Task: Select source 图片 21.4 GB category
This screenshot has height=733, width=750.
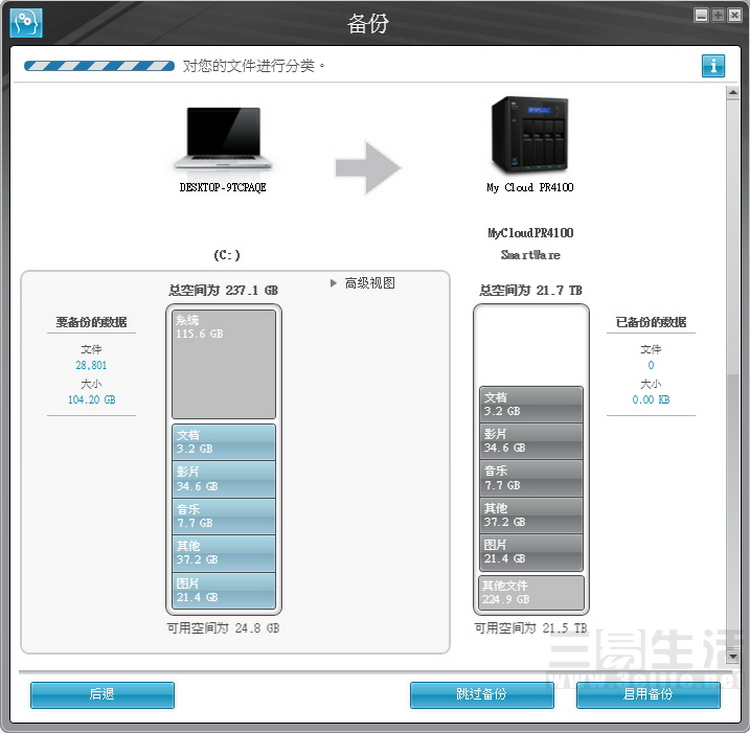Action: pos(223,591)
